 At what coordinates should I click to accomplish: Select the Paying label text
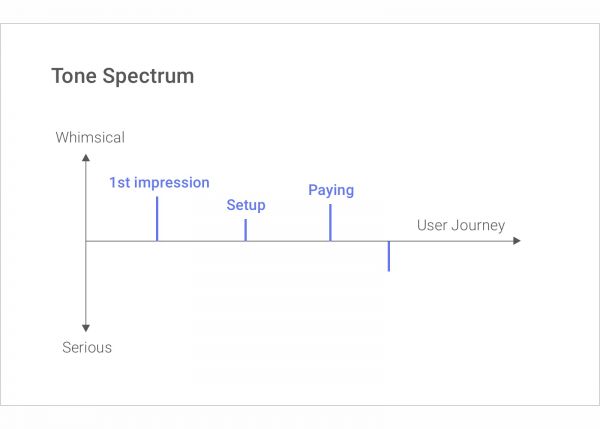[331, 190]
